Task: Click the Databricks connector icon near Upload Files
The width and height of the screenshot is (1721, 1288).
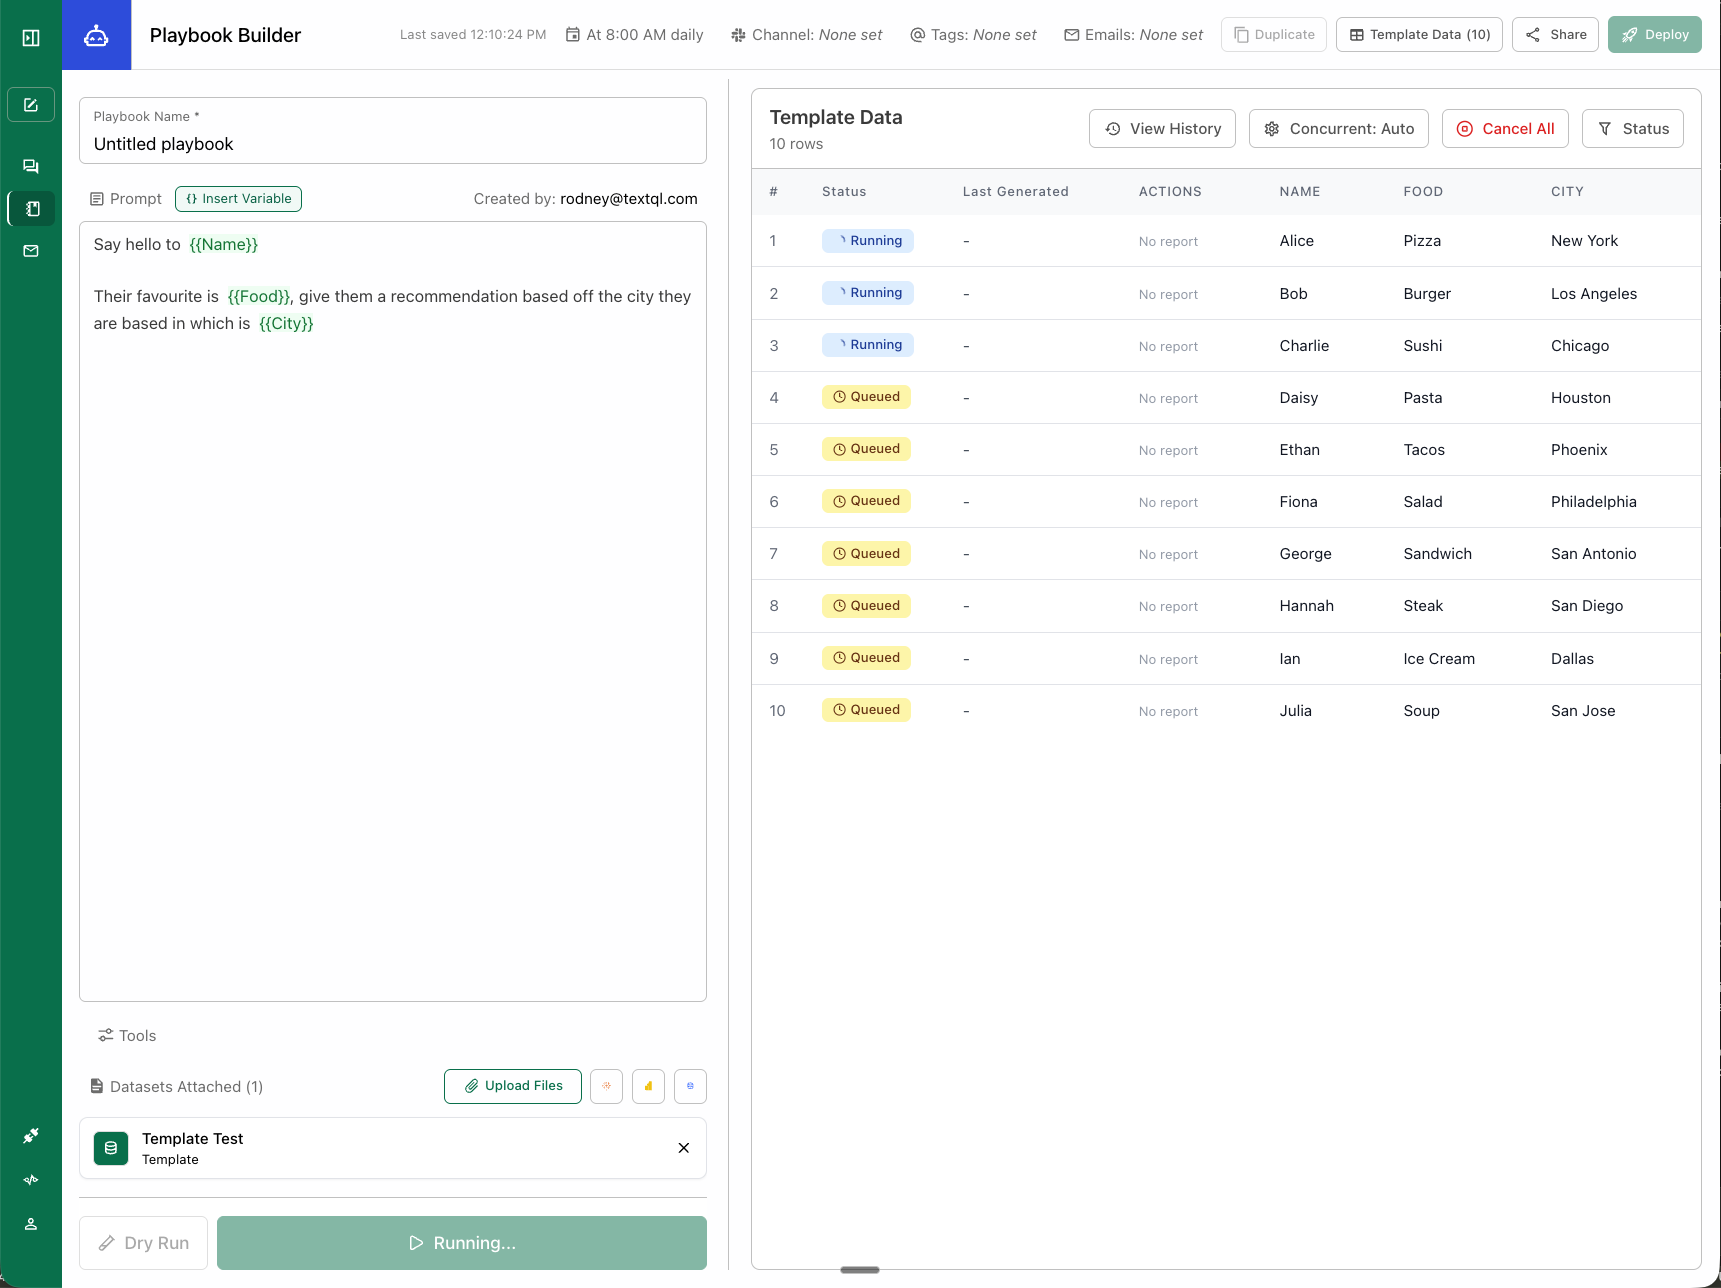Action: point(606,1086)
